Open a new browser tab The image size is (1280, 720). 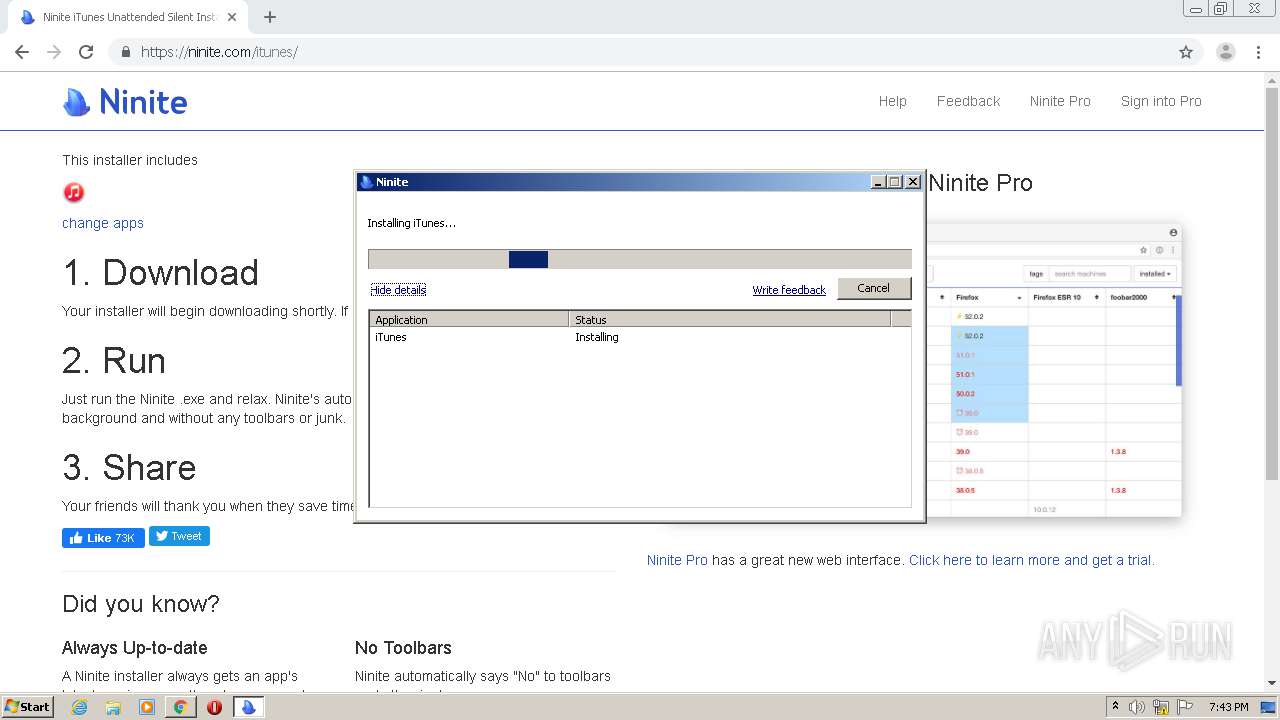coord(270,17)
